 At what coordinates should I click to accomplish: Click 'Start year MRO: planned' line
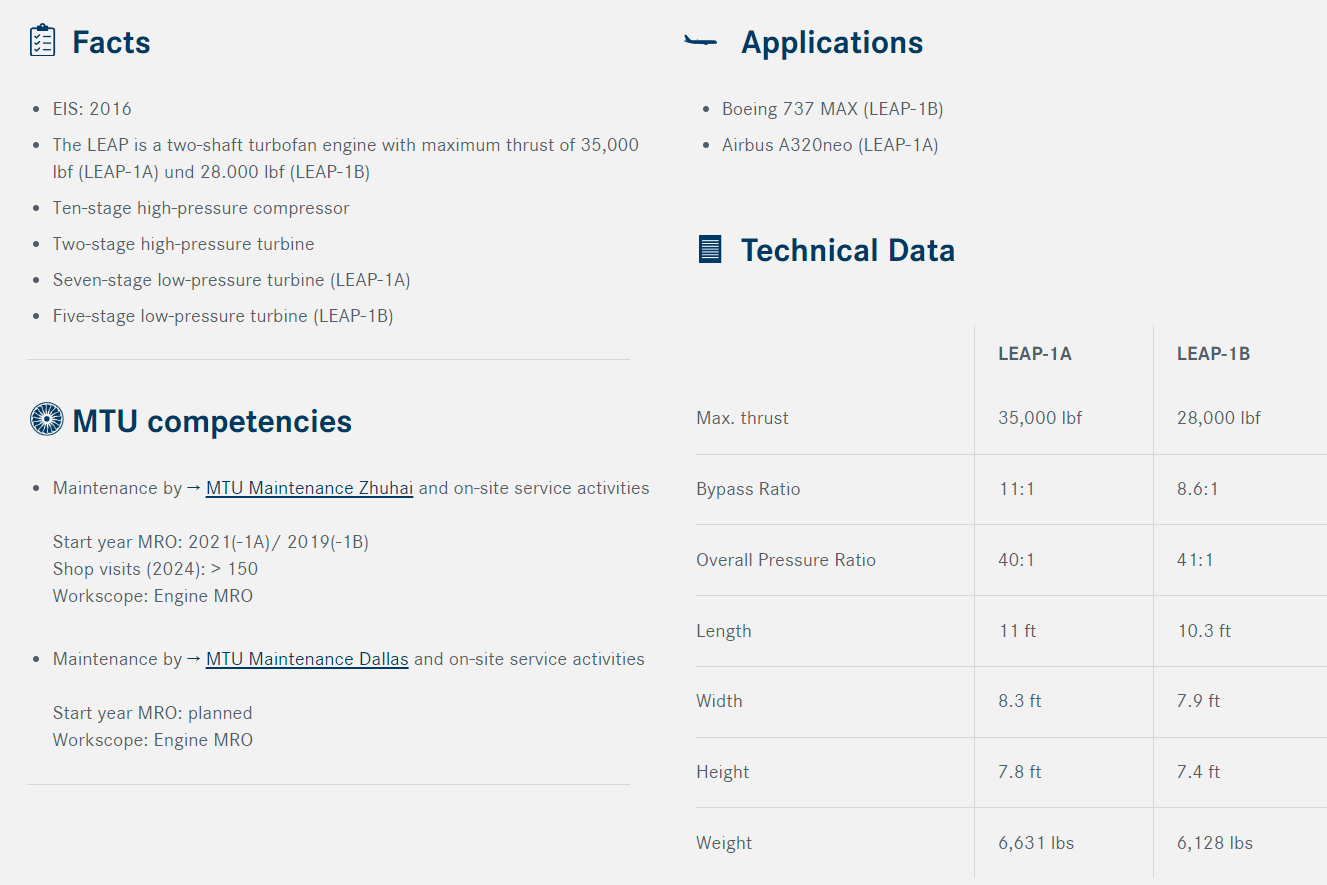[x=152, y=713]
